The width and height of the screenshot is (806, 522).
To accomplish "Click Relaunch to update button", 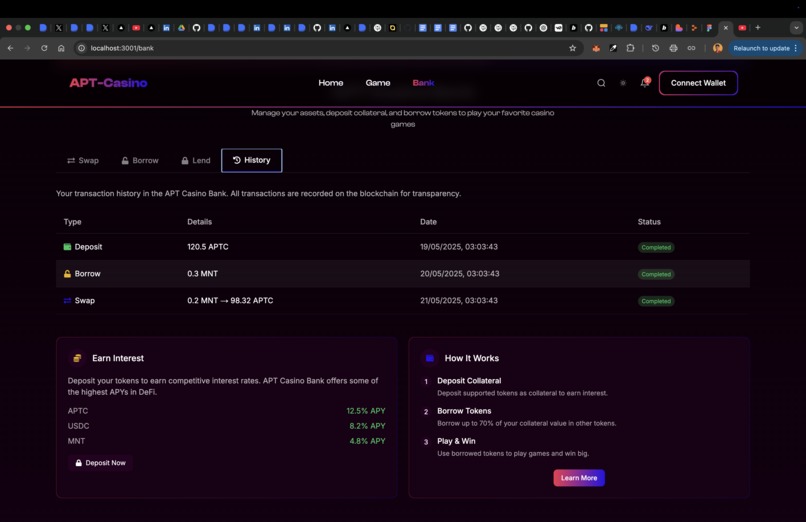I will click(x=765, y=48).
